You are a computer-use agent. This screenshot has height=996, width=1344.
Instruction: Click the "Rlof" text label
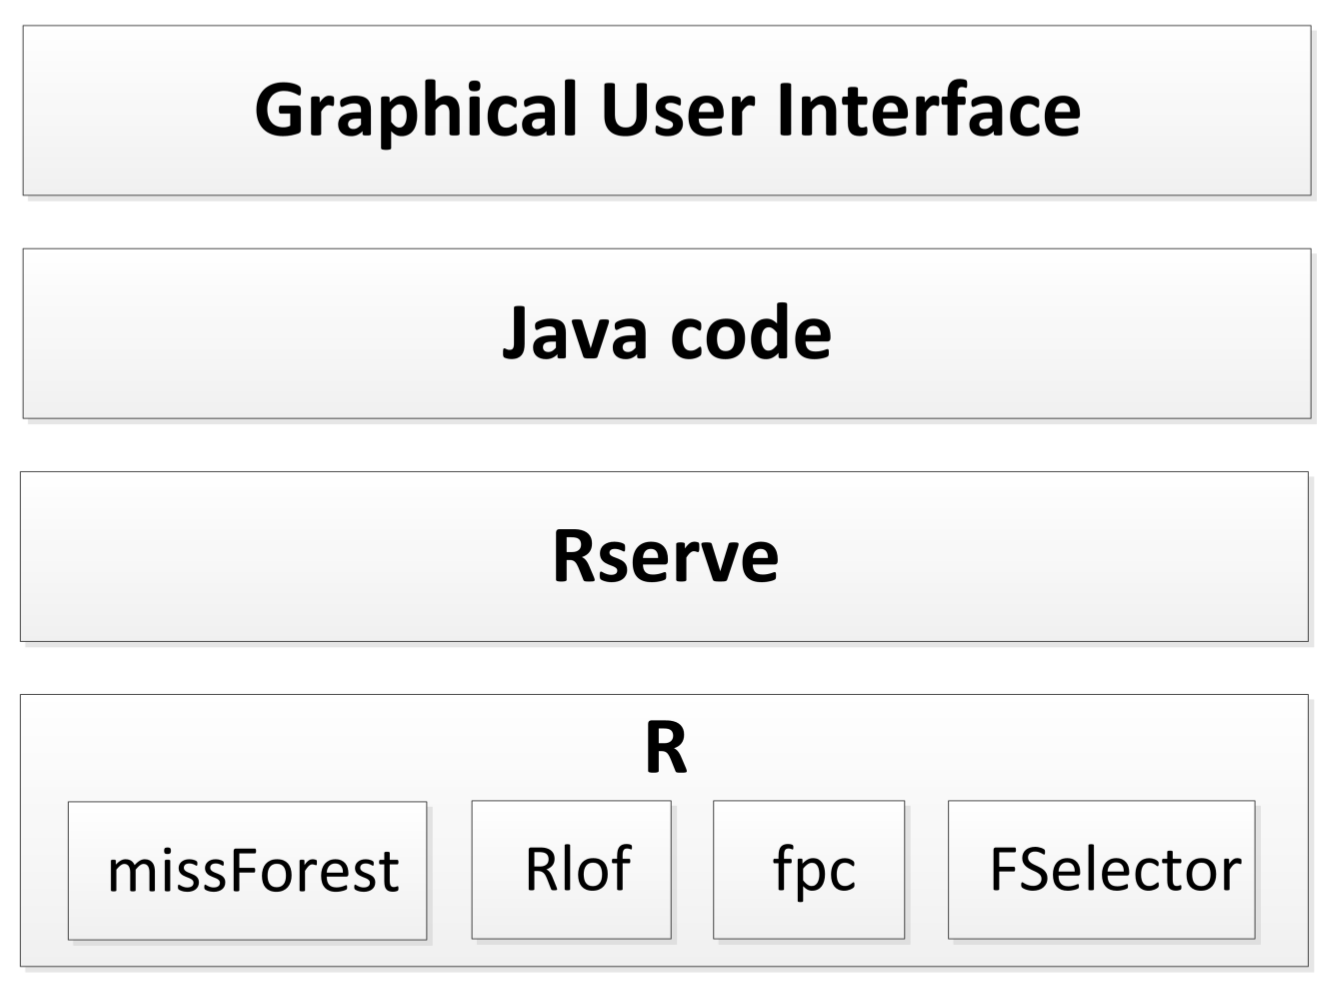[578, 868]
